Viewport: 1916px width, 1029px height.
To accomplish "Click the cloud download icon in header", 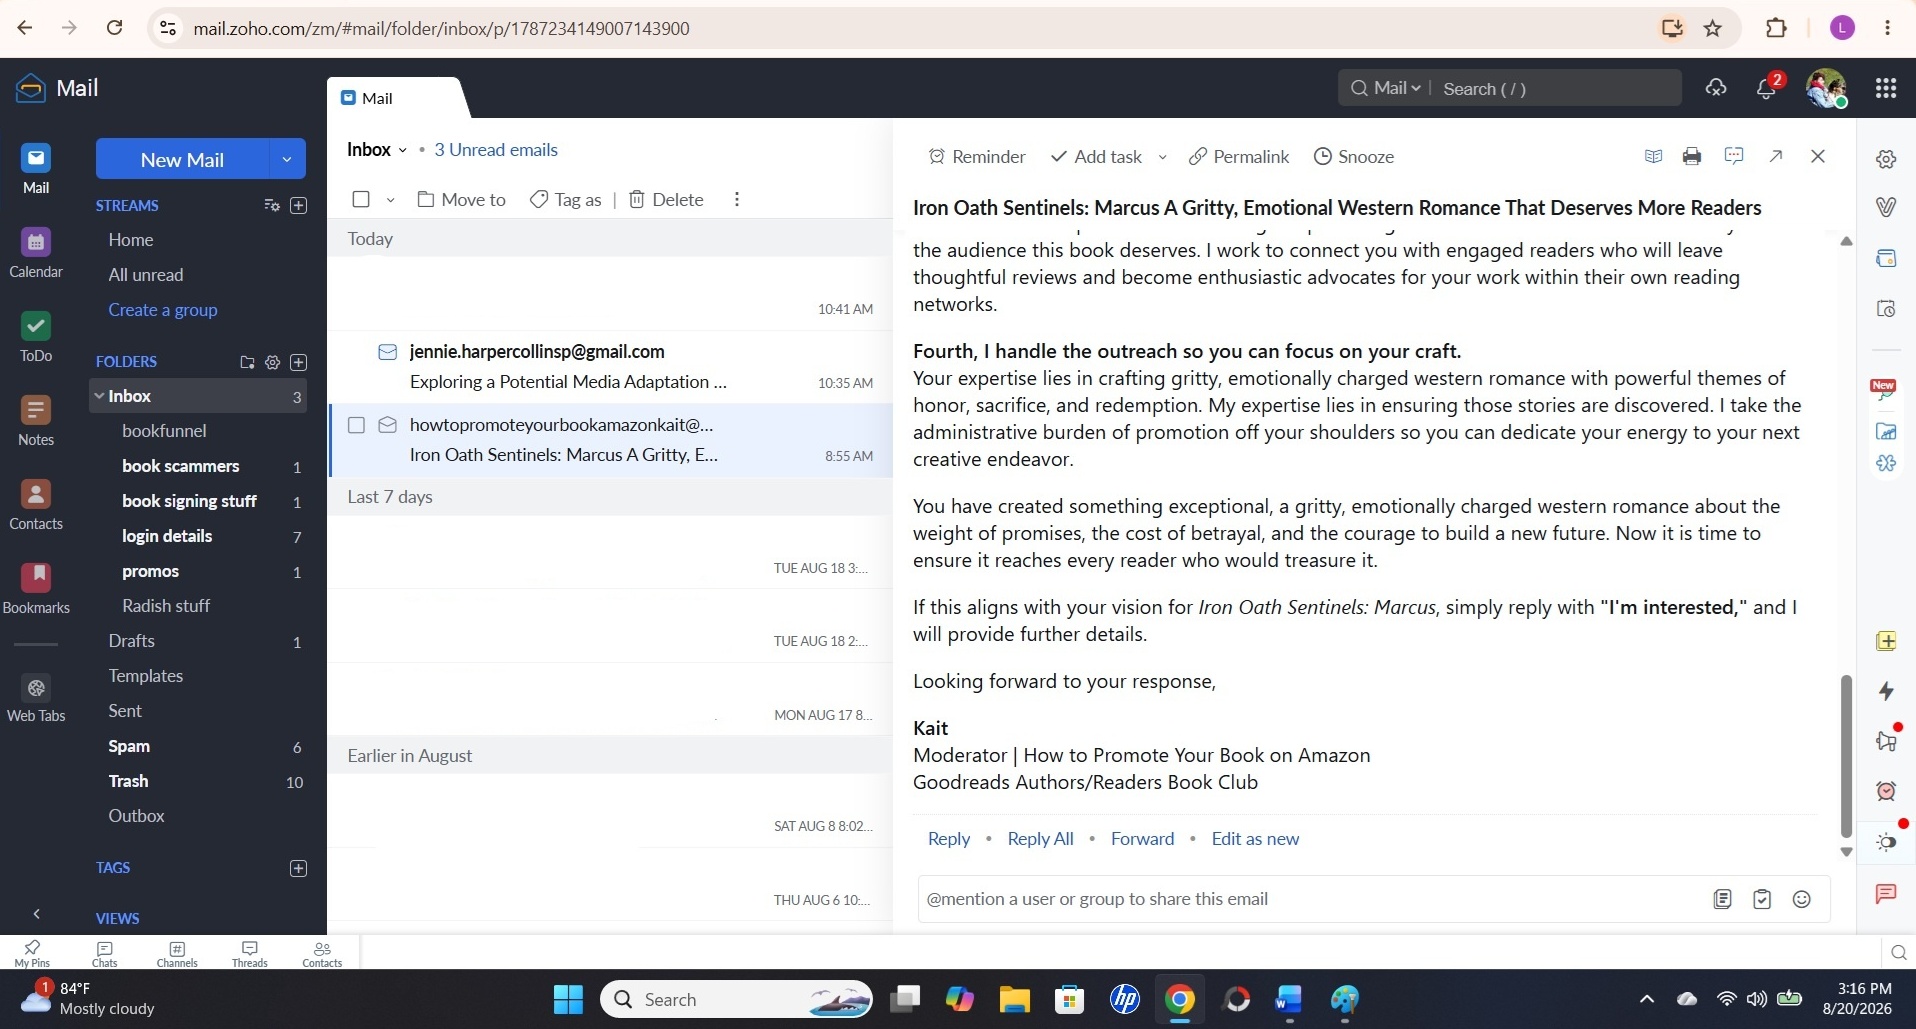I will click(x=1716, y=88).
